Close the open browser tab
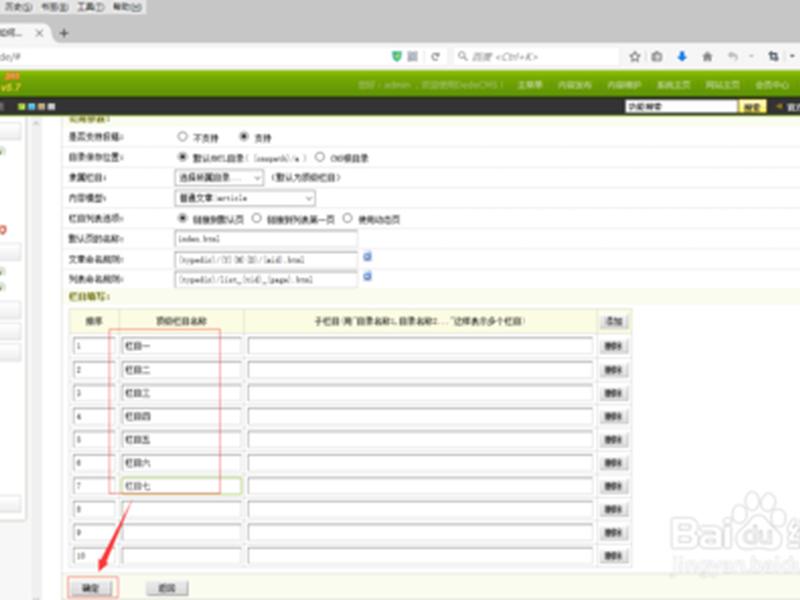The height and width of the screenshot is (600, 800). click(39, 33)
